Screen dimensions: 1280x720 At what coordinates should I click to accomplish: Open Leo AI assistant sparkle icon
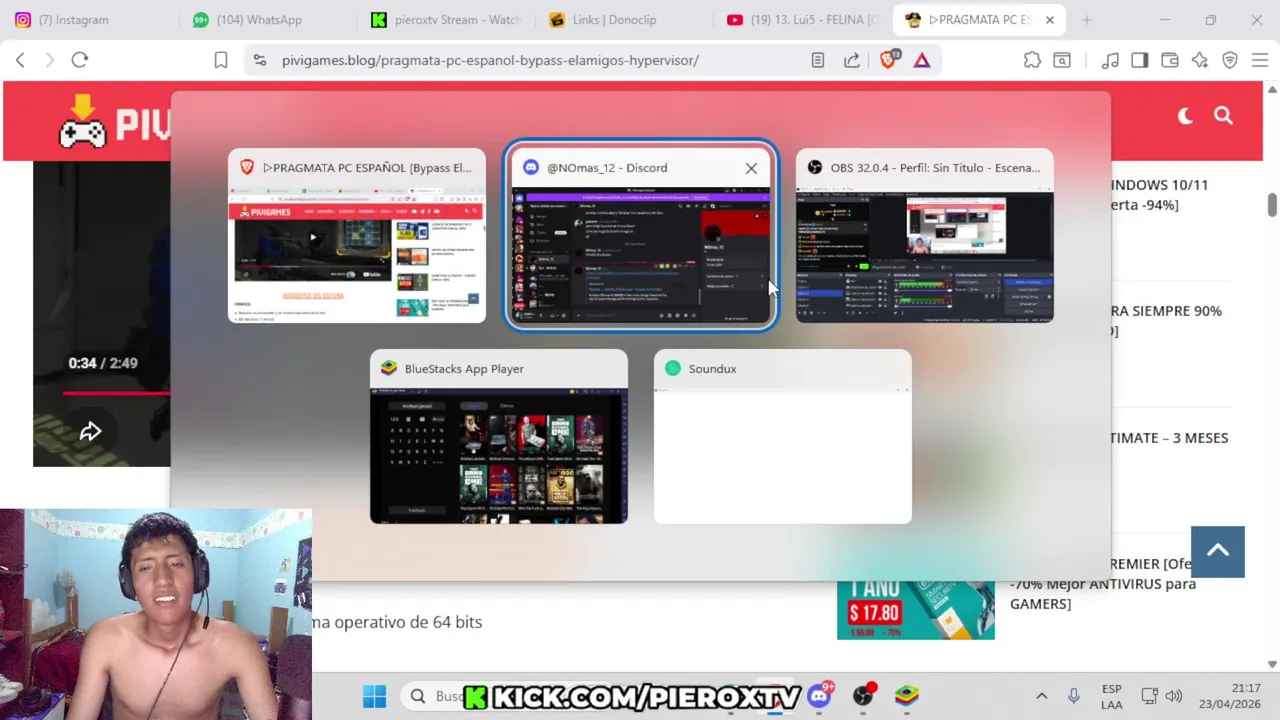[1200, 60]
